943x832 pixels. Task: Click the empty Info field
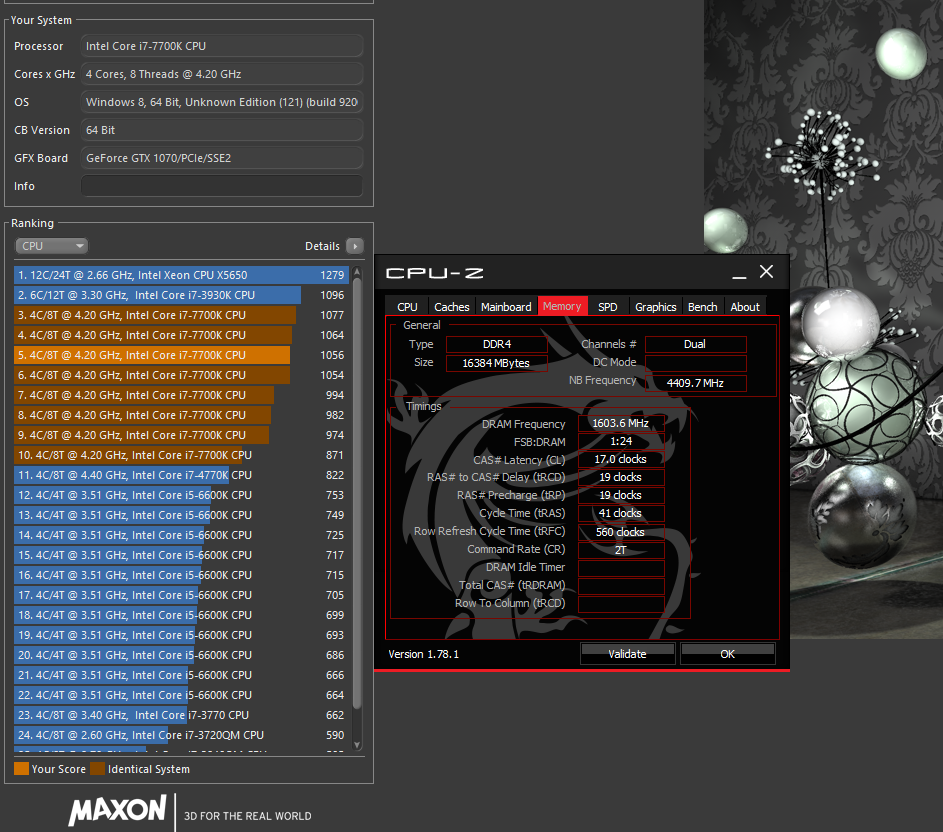222,186
